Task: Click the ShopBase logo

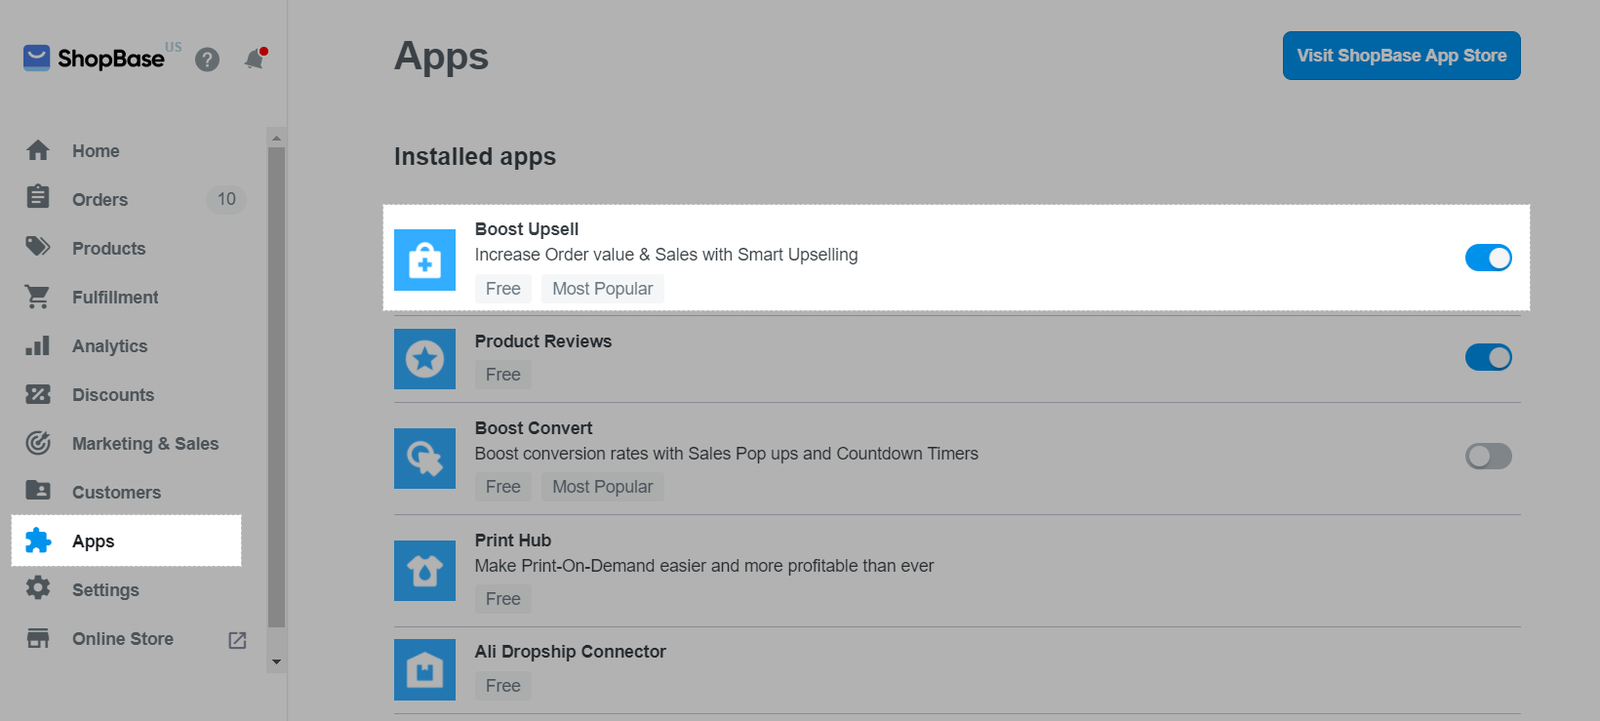Action: pos(94,58)
